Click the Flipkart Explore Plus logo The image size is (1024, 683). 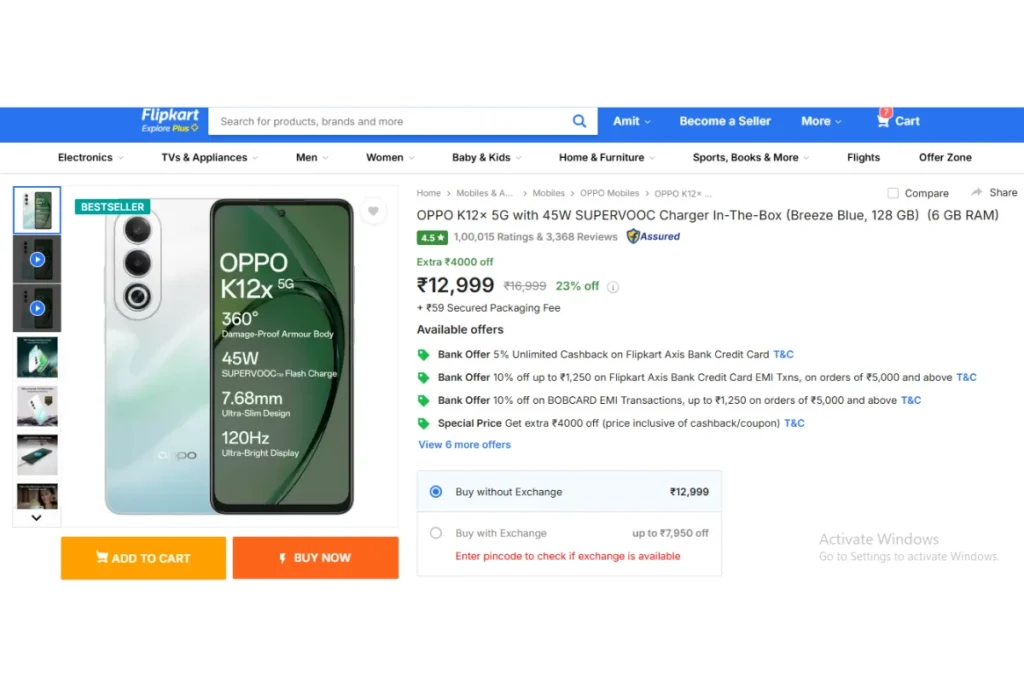pyautogui.click(x=170, y=120)
